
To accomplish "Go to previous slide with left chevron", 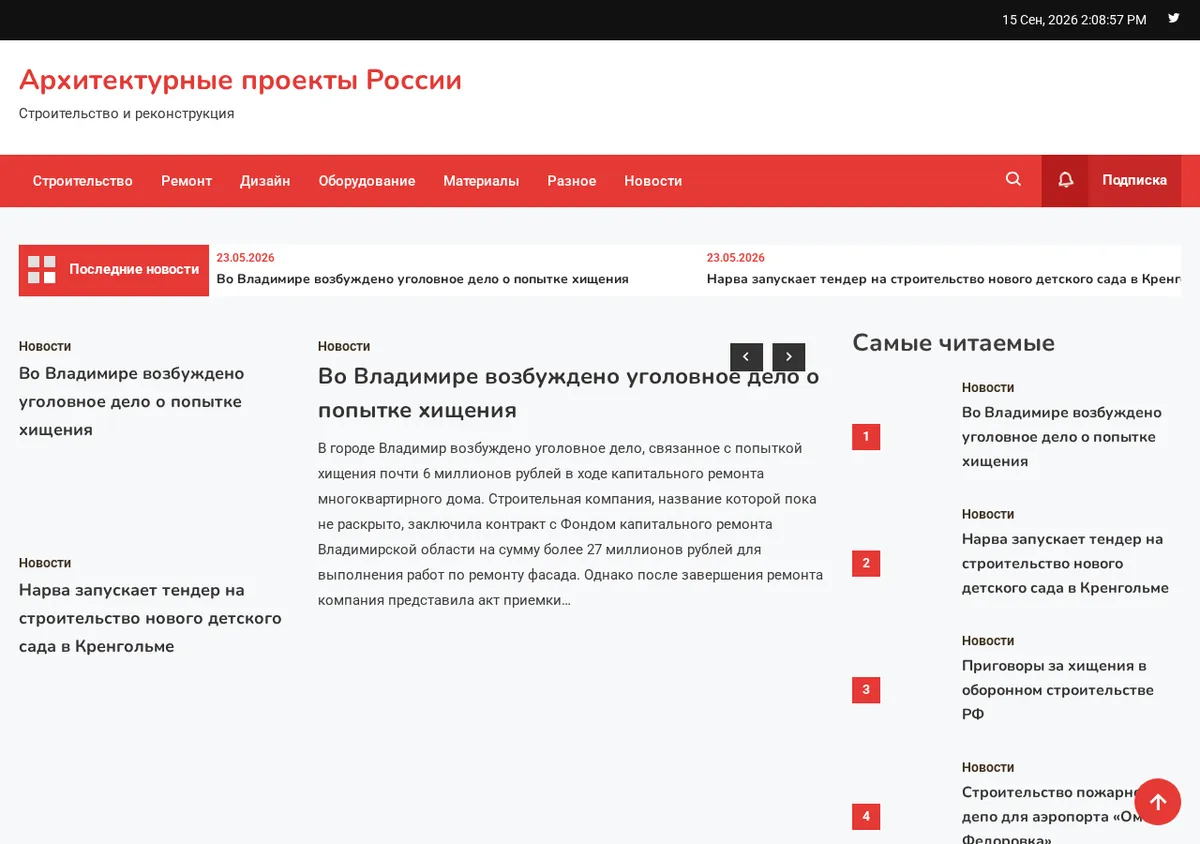I will coord(746,357).
